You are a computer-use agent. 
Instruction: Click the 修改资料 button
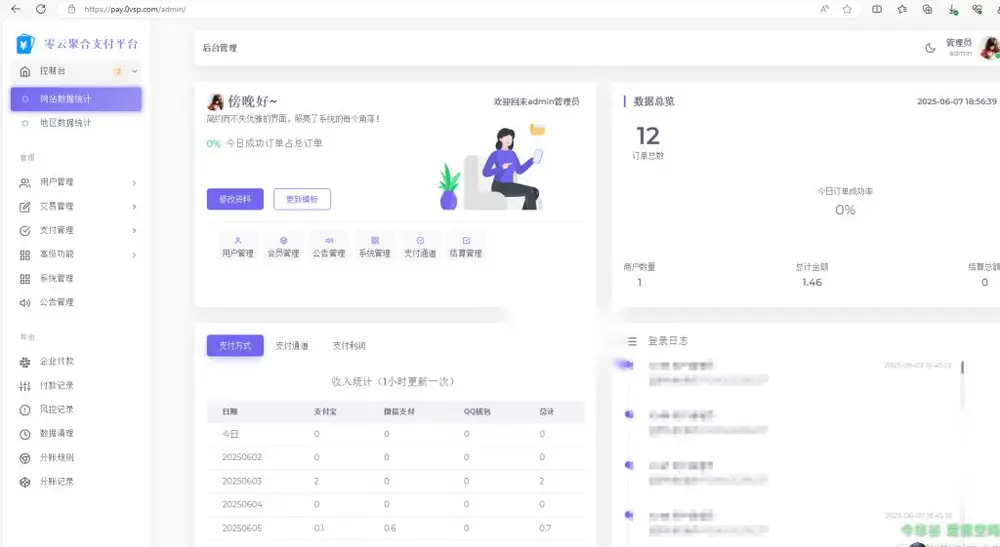[x=235, y=199]
